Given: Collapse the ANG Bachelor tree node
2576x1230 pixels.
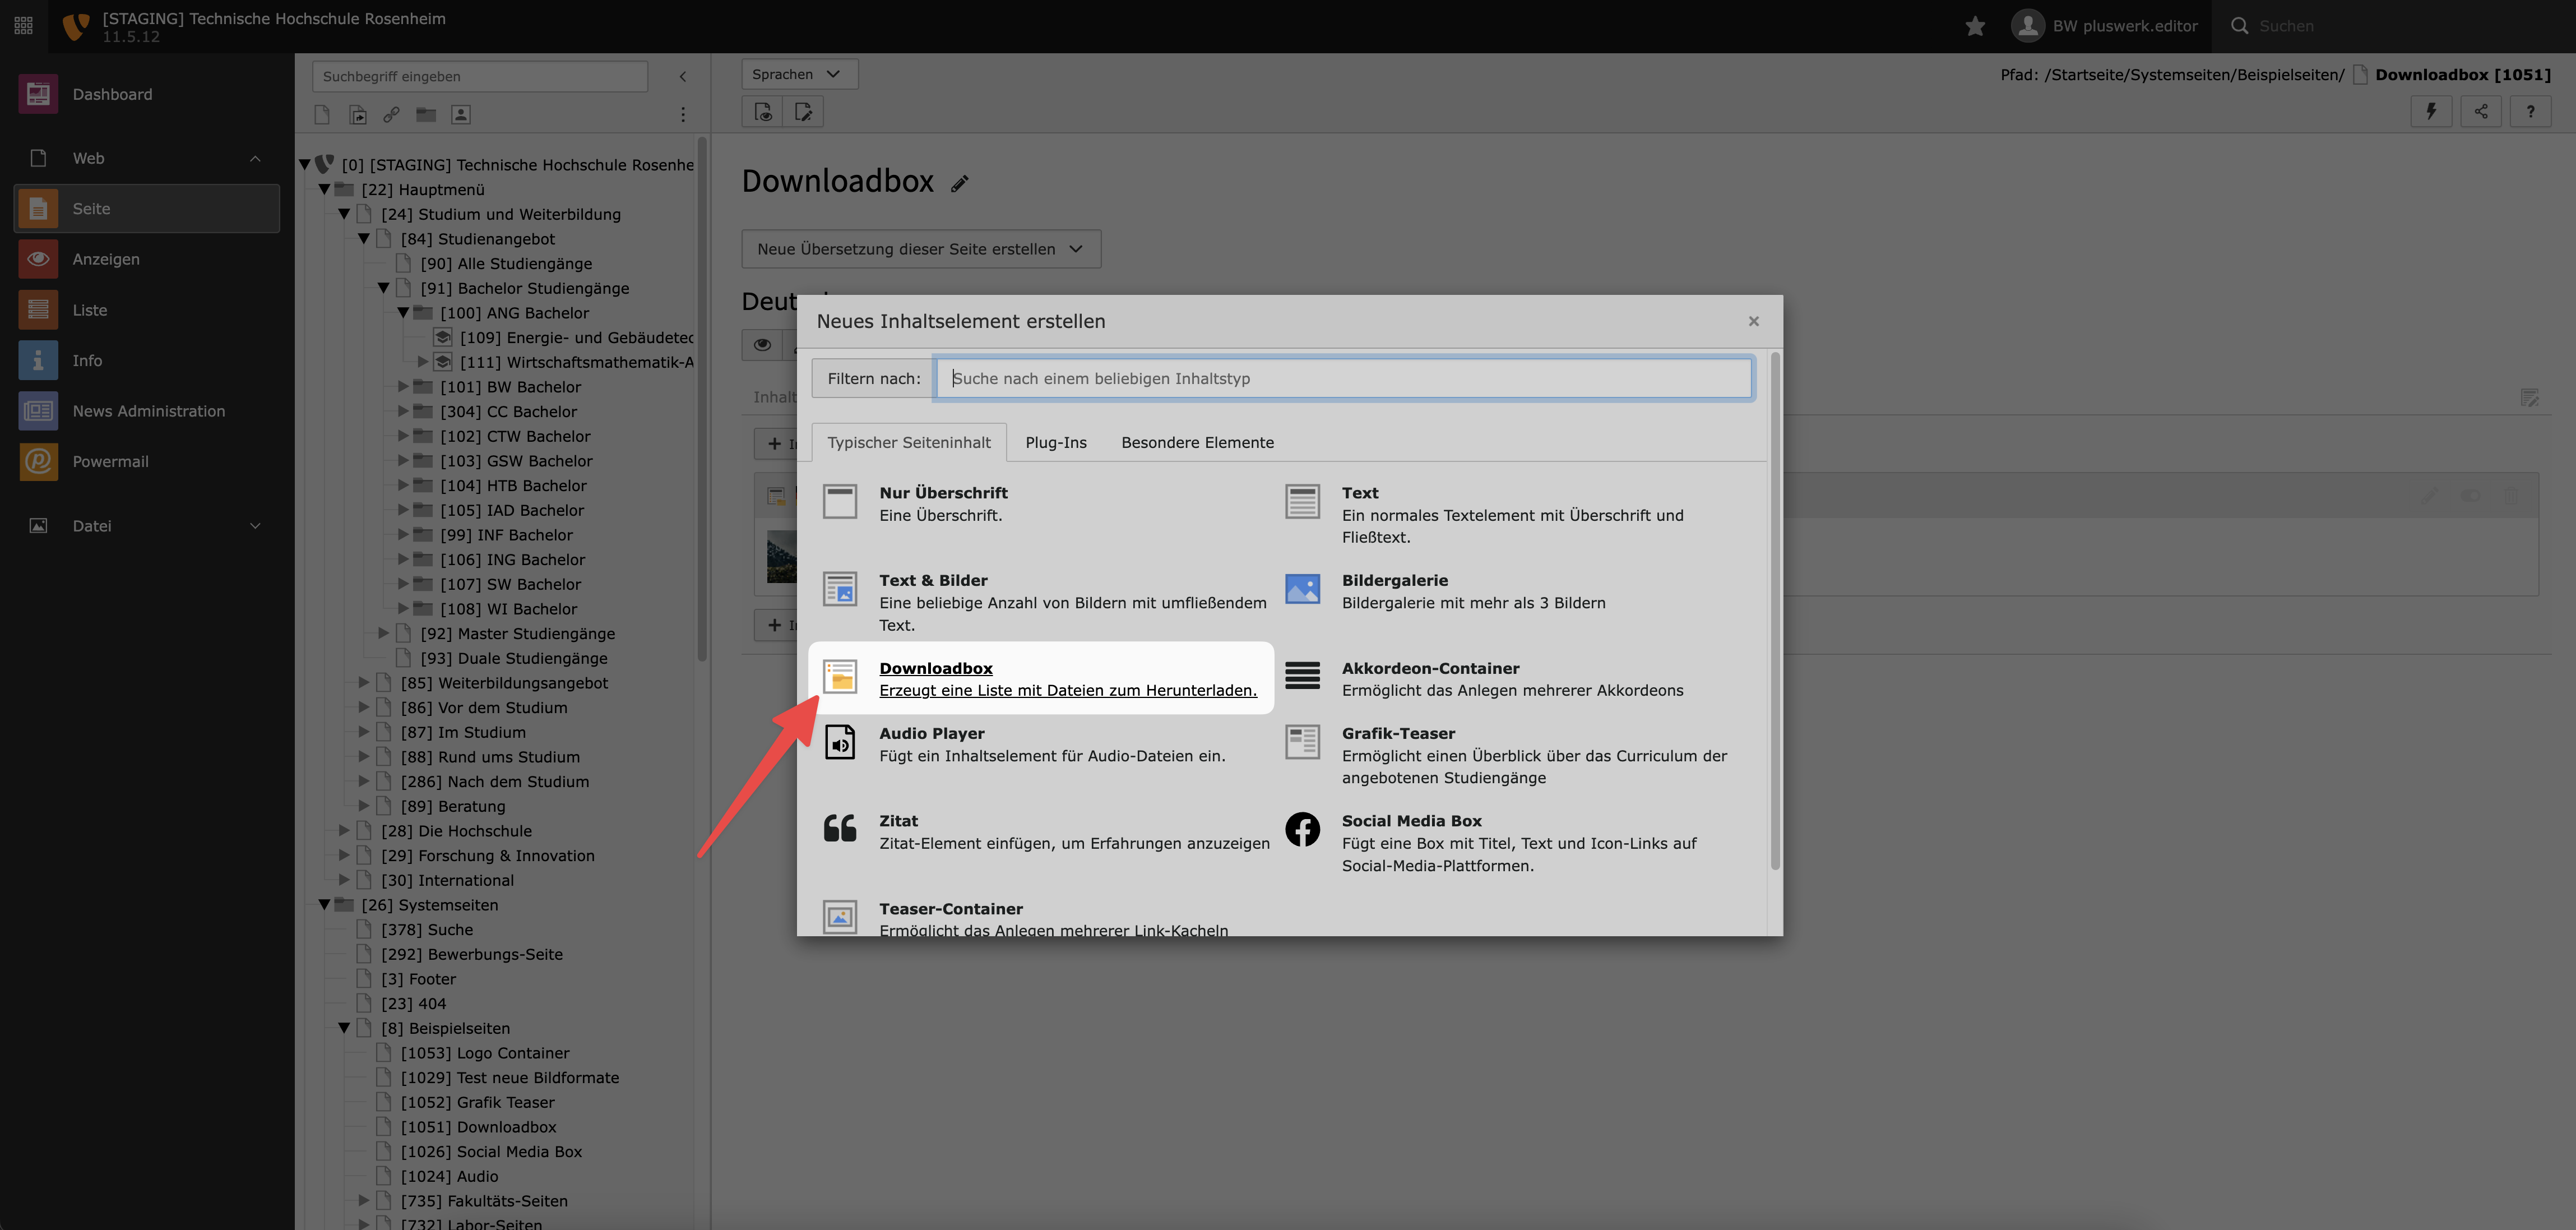Looking at the screenshot, I should [403, 313].
